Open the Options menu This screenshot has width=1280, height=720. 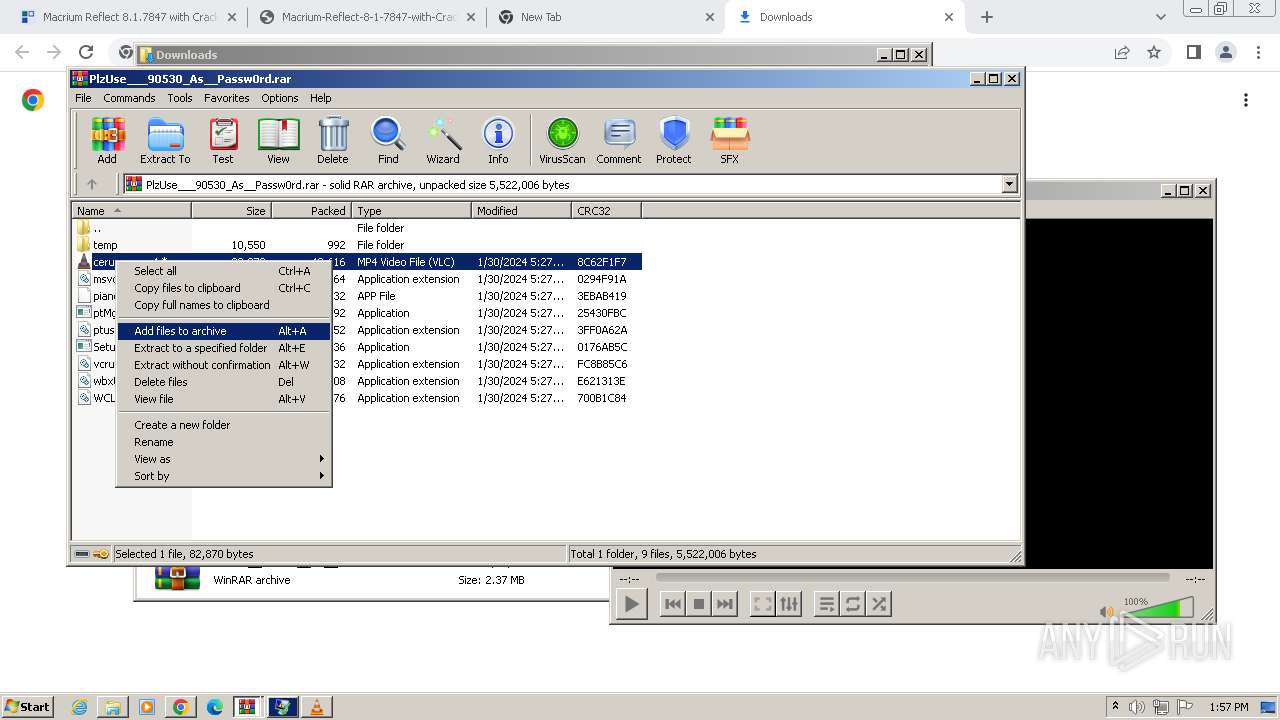click(x=280, y=98)
